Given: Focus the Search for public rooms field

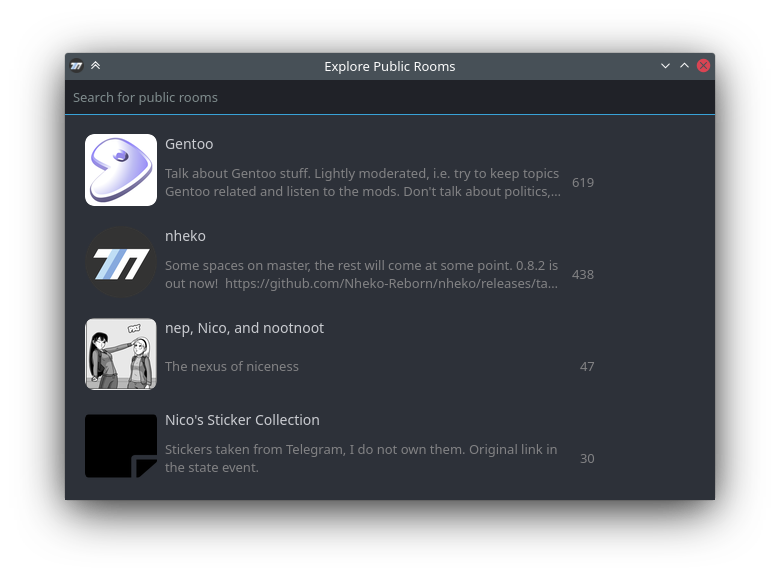Looking at the screenshot, I should (390, 97).
